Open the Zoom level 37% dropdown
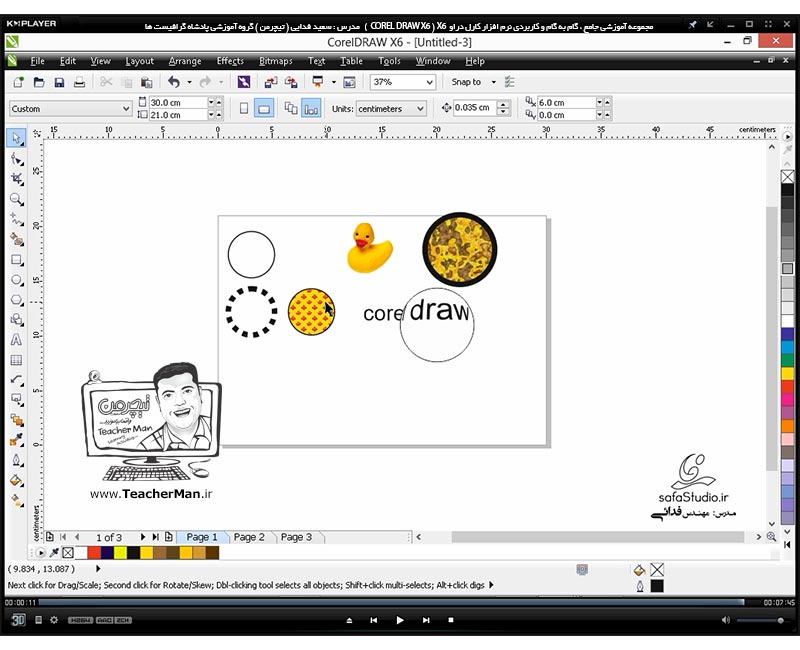The width and height of the screenshot is (800, 650). pyautogui.click(x=430, y=82)
